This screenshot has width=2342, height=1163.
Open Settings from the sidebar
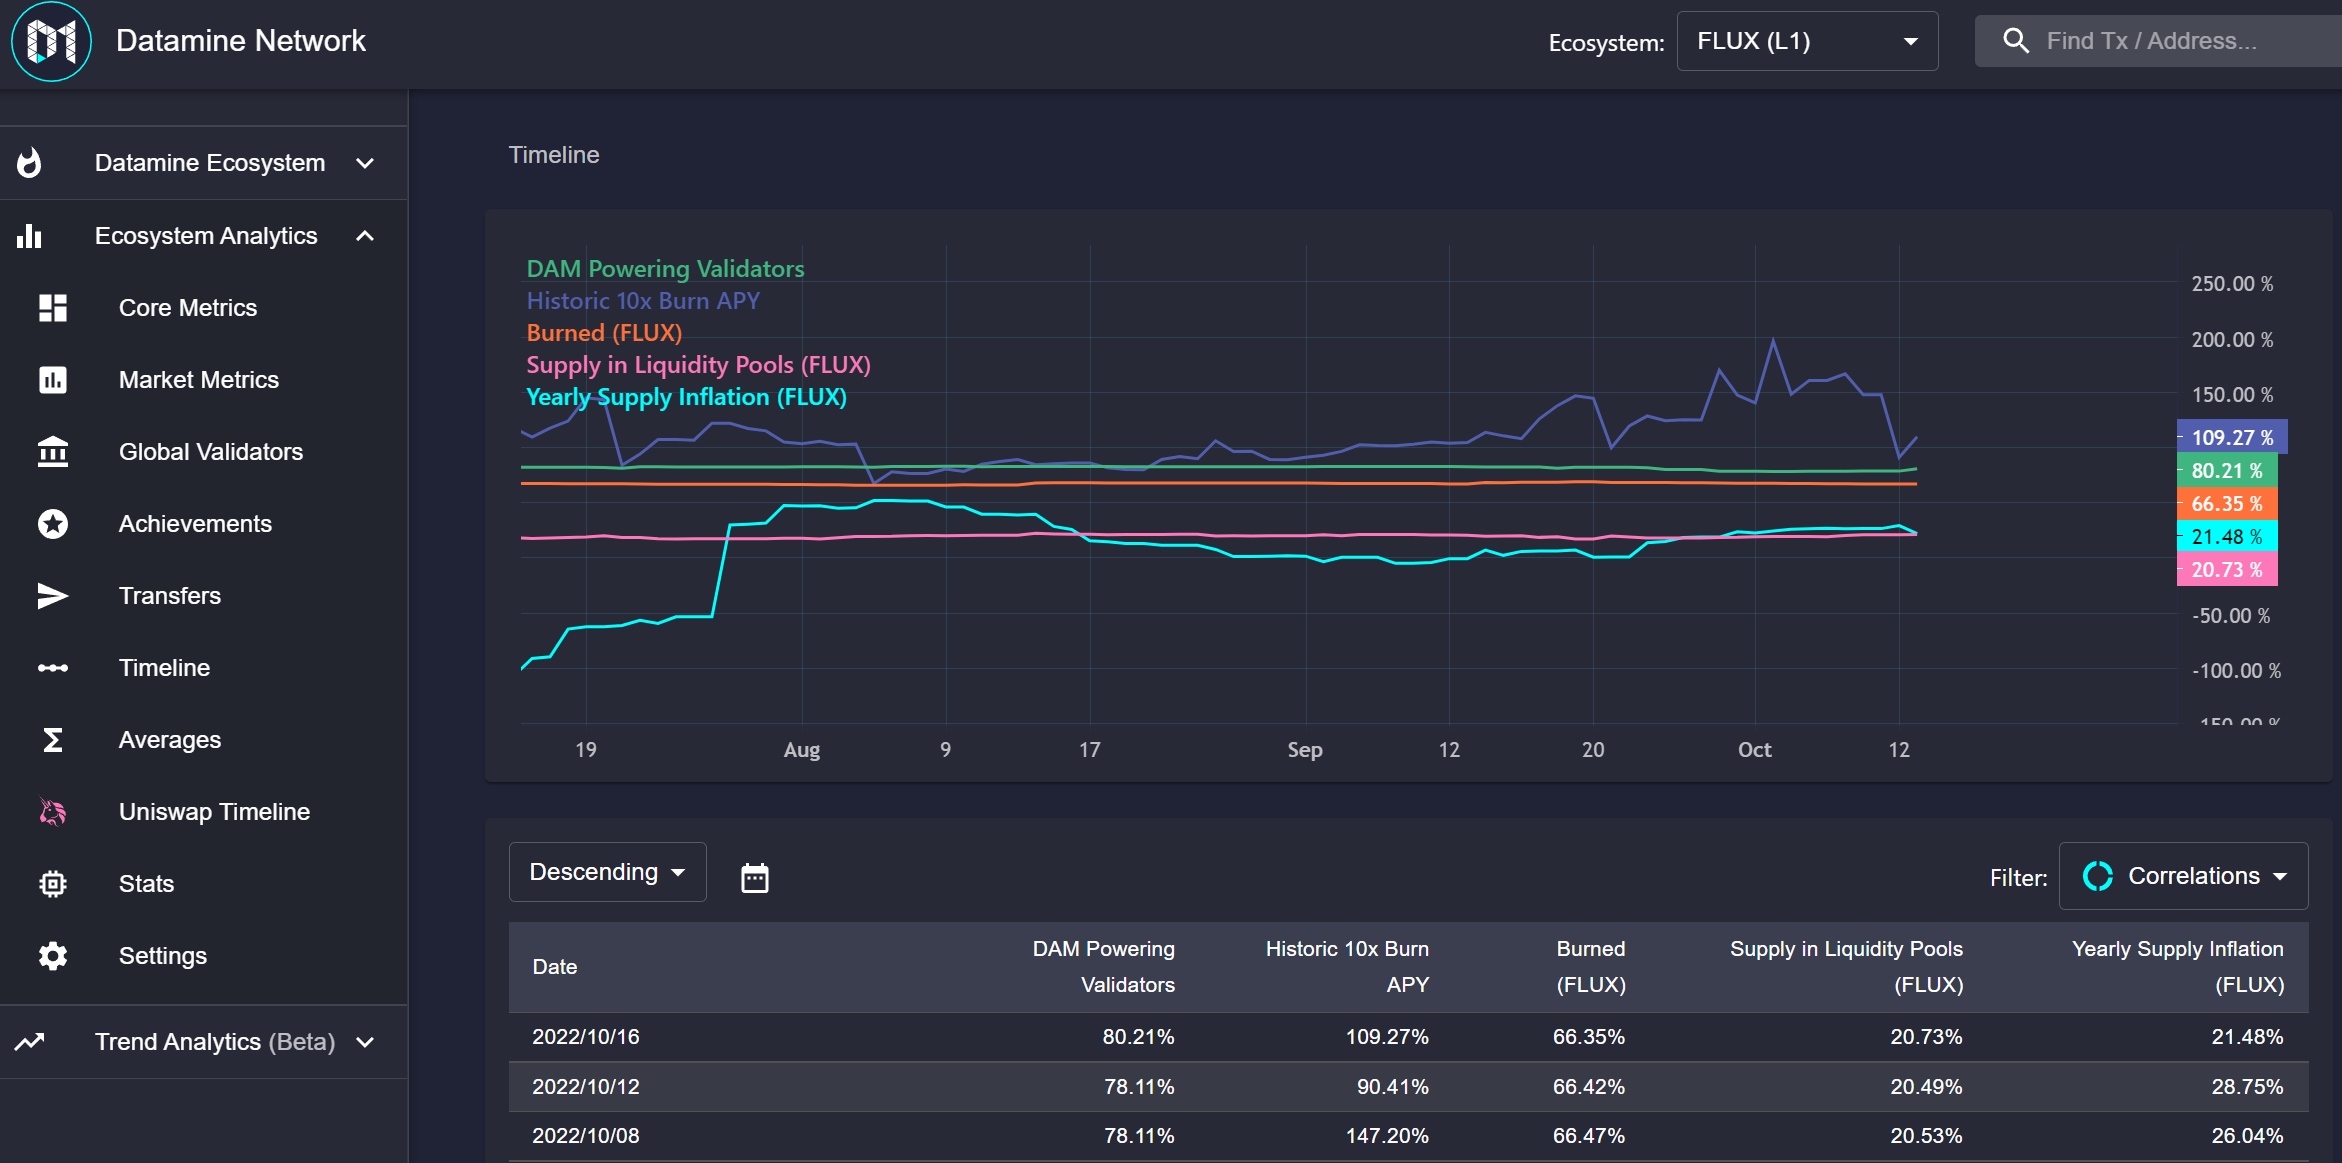click(x=163, y=956)
